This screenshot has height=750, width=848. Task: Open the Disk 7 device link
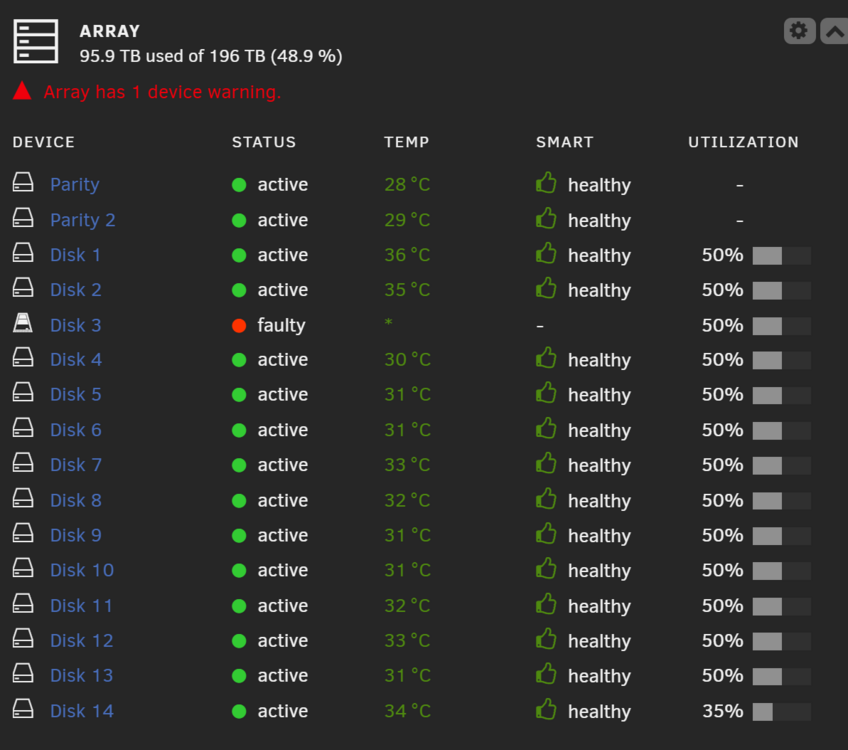click(76, 465)
